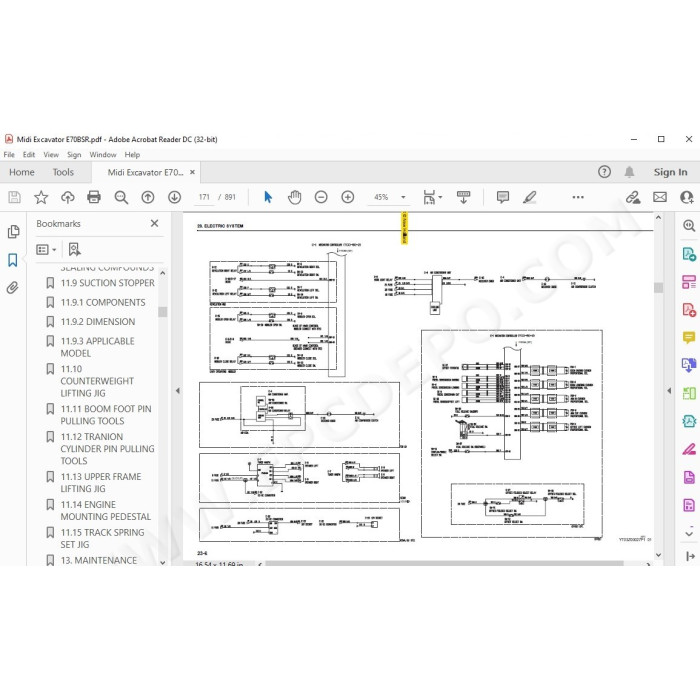Screen dimensions: 700x700
Task: Zoom in with plus icon
Action: pyautogui.click(x=348, y=197)
